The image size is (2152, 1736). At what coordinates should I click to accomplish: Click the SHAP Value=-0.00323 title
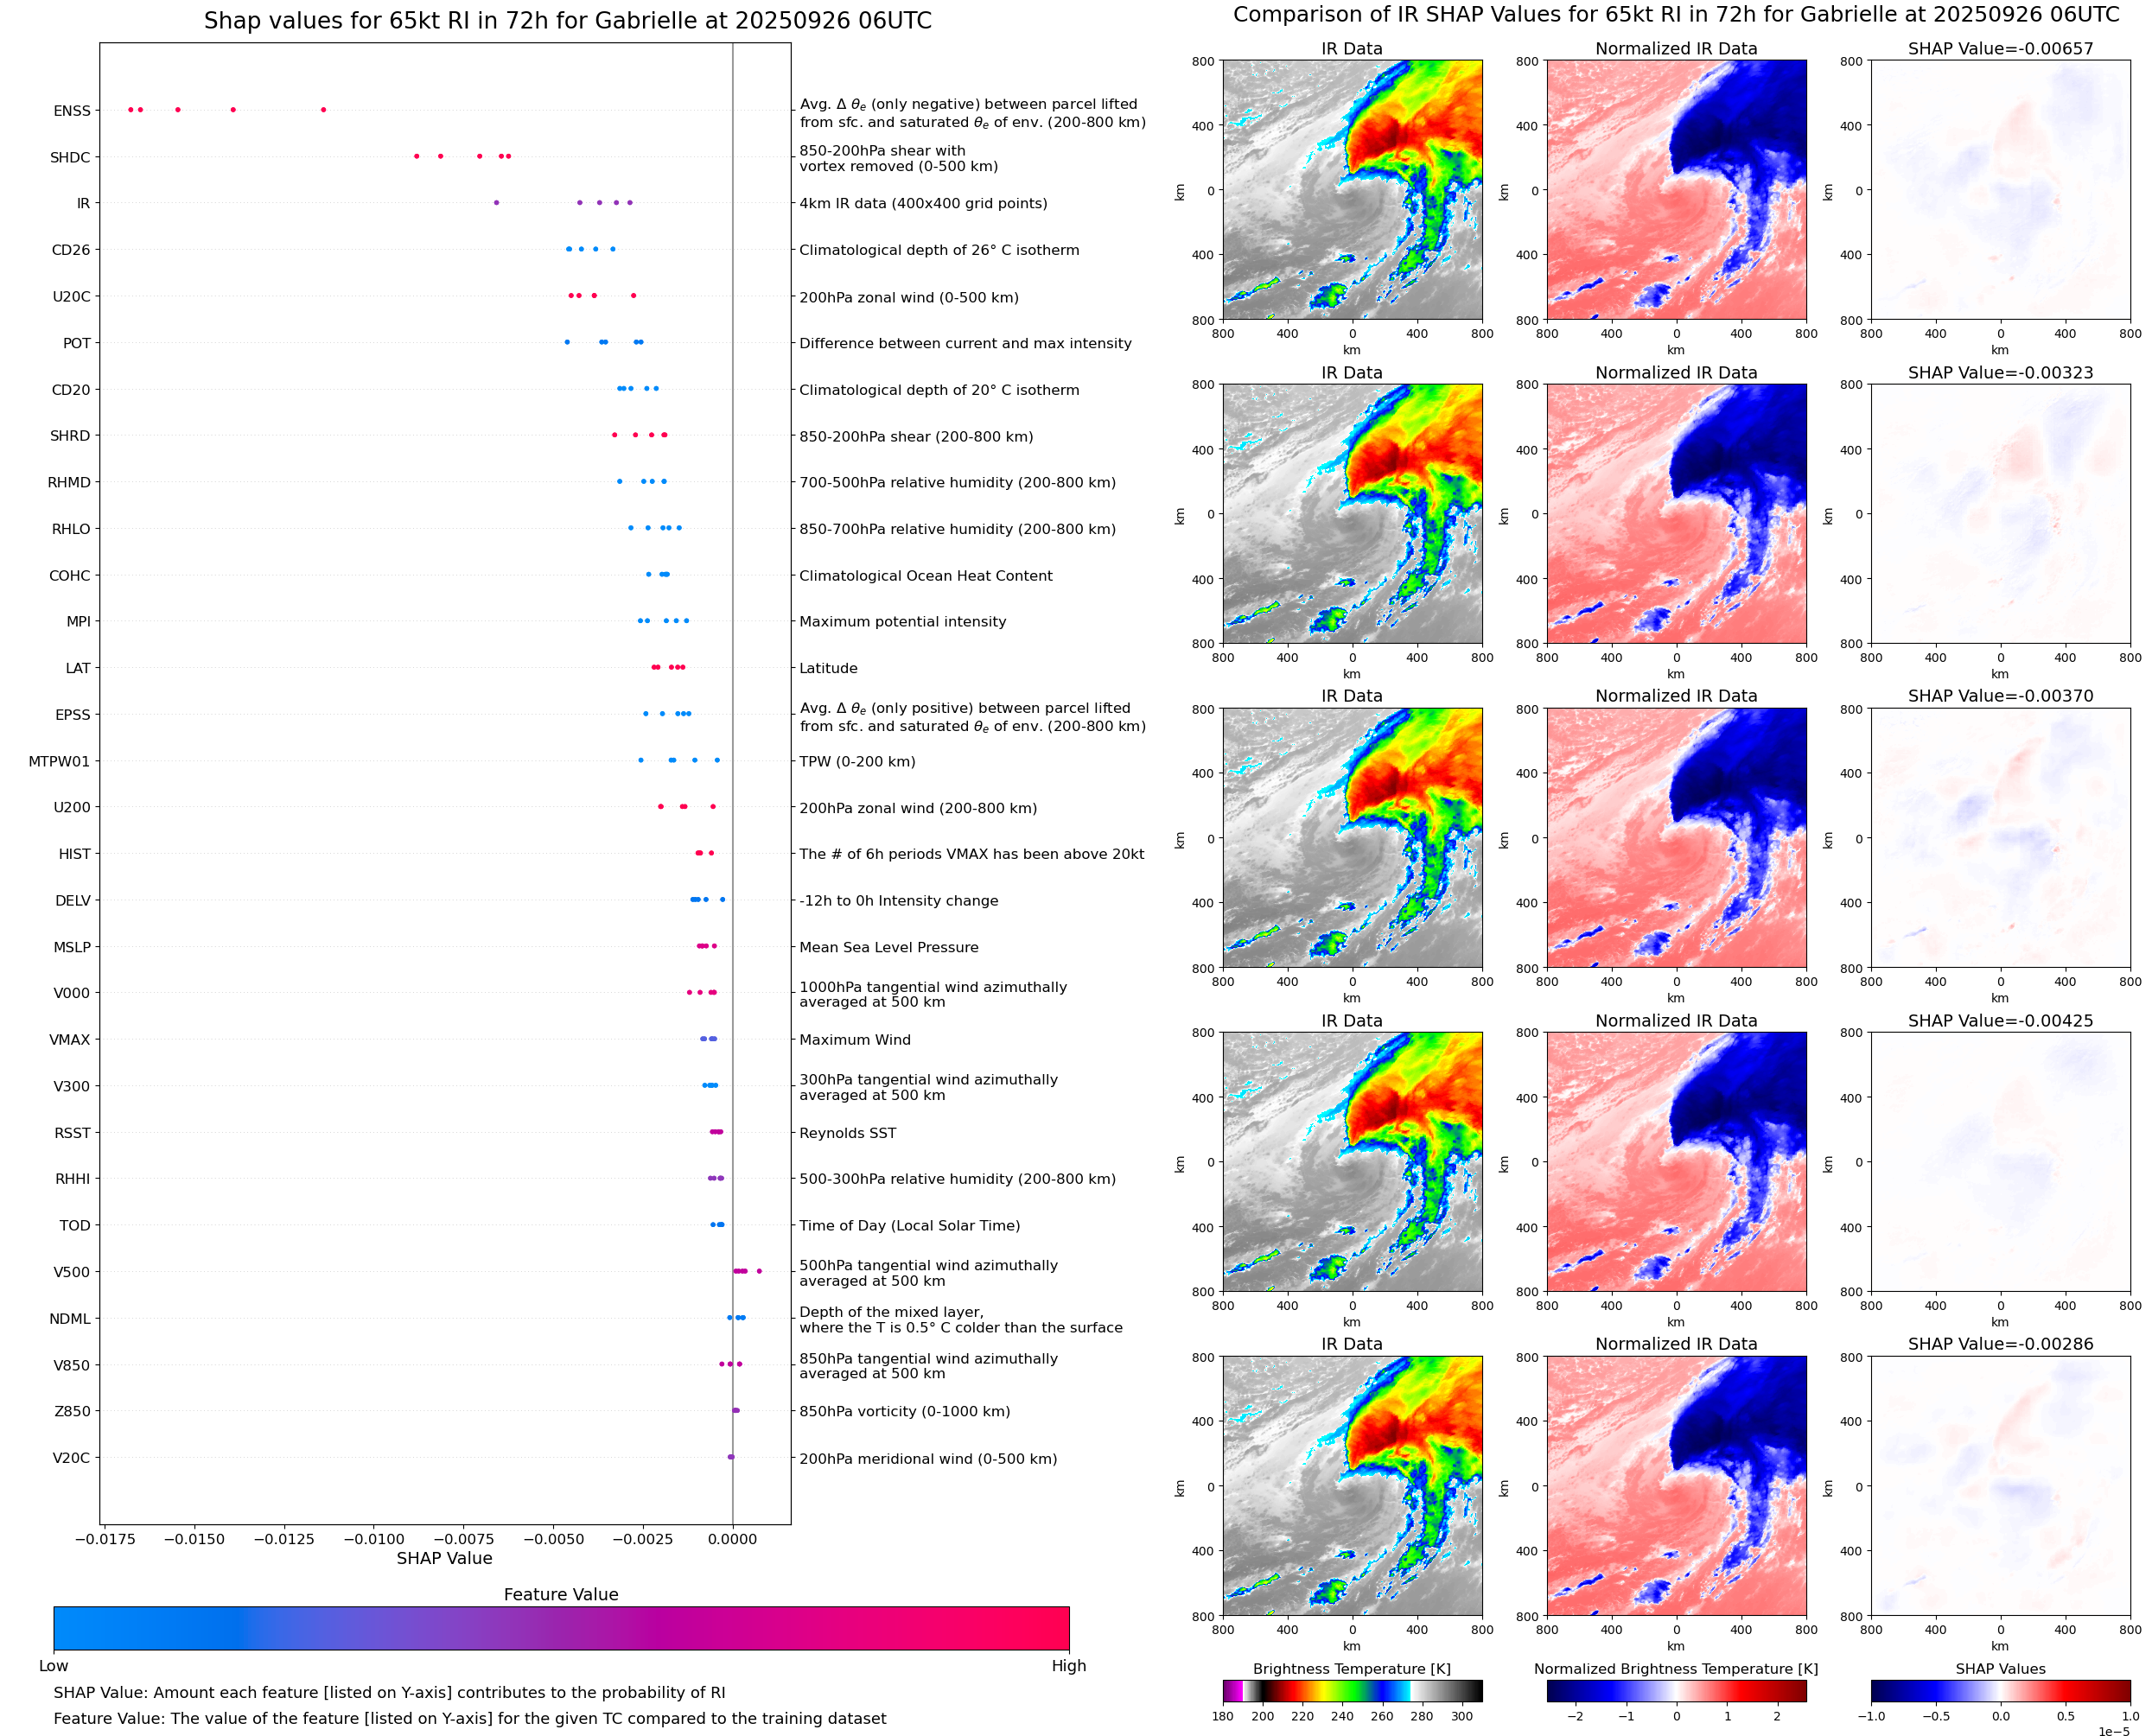[x=2000, y=372]
